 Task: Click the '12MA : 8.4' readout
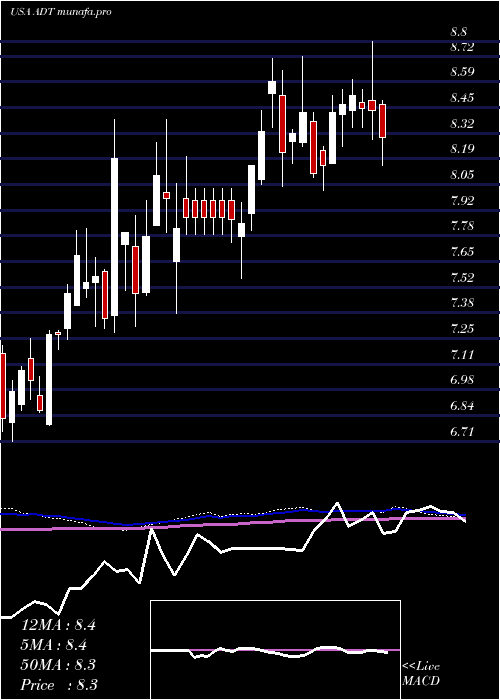pos(58,625)
